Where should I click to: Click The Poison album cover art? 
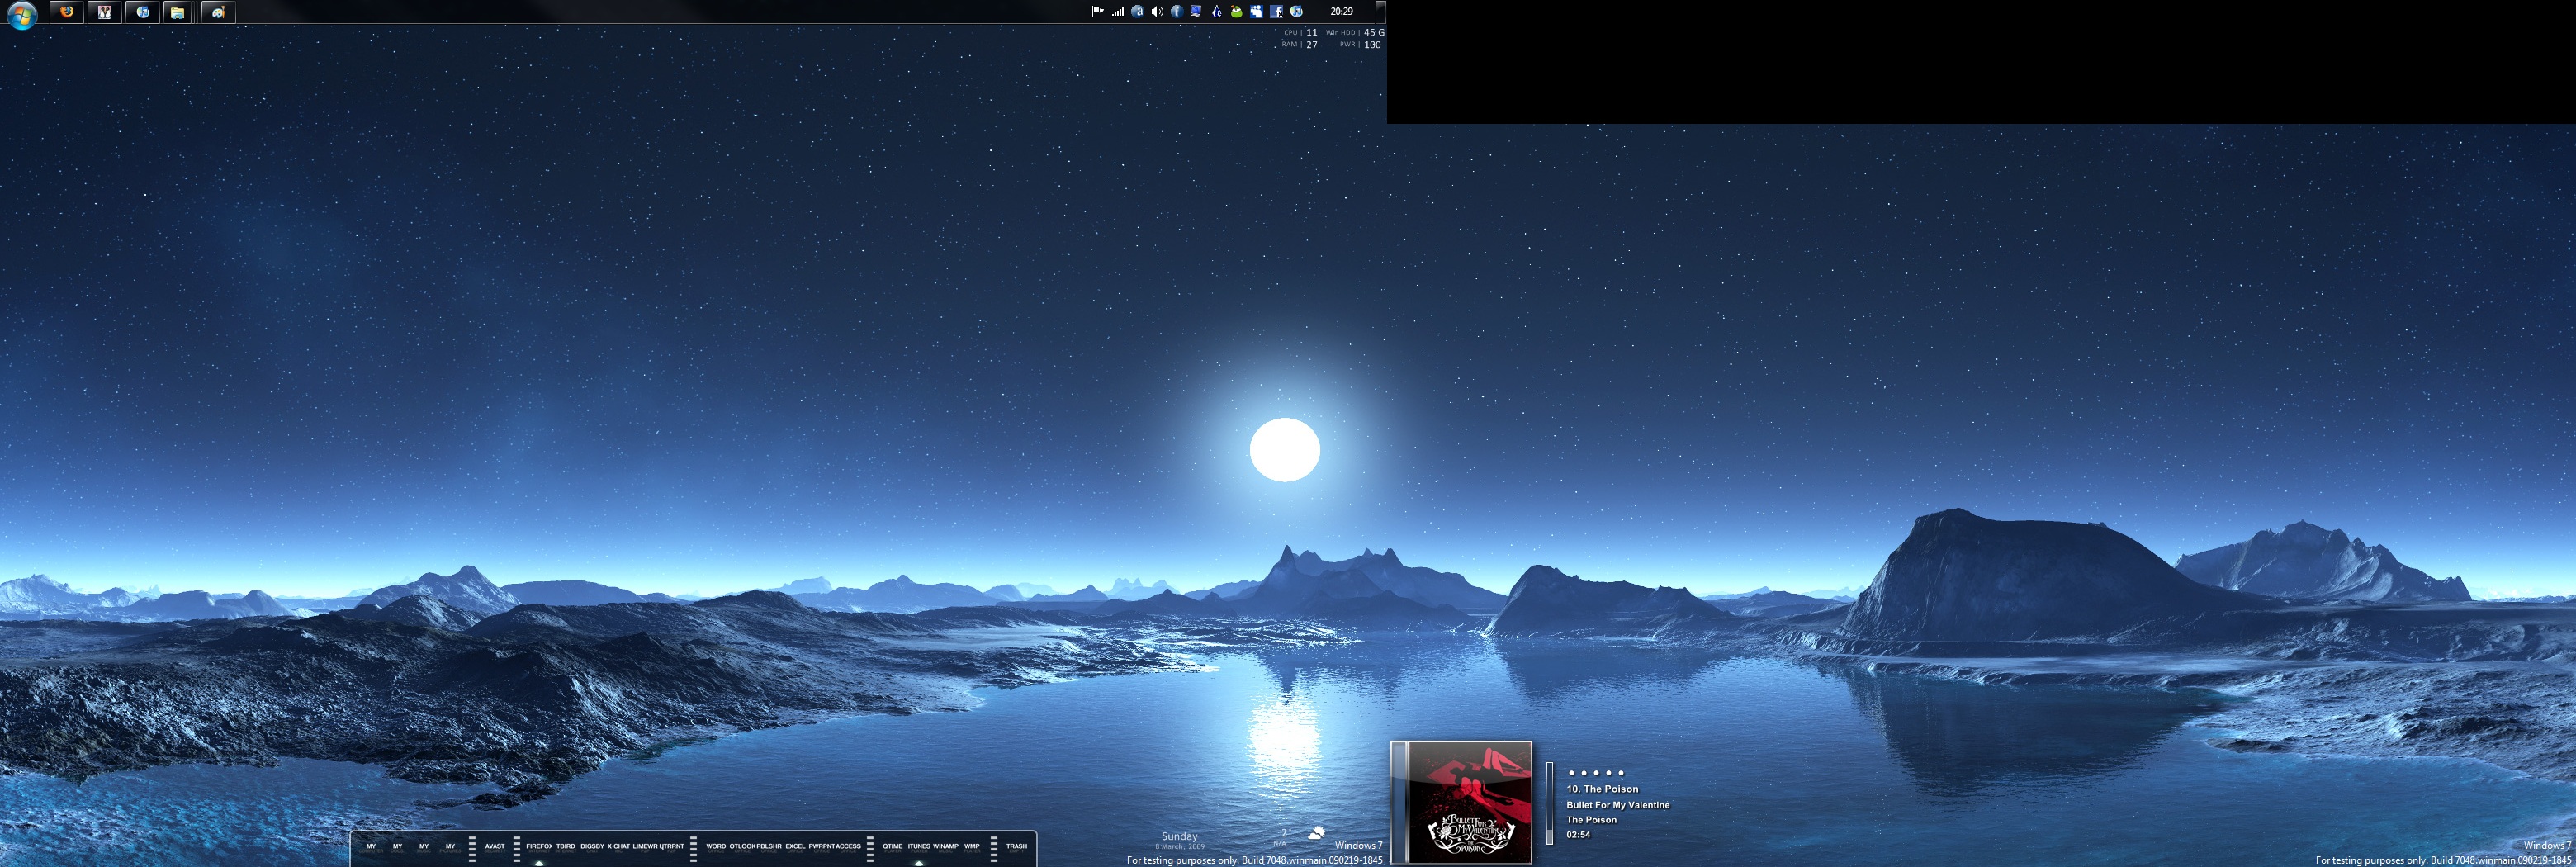(x=1469, y=802)
